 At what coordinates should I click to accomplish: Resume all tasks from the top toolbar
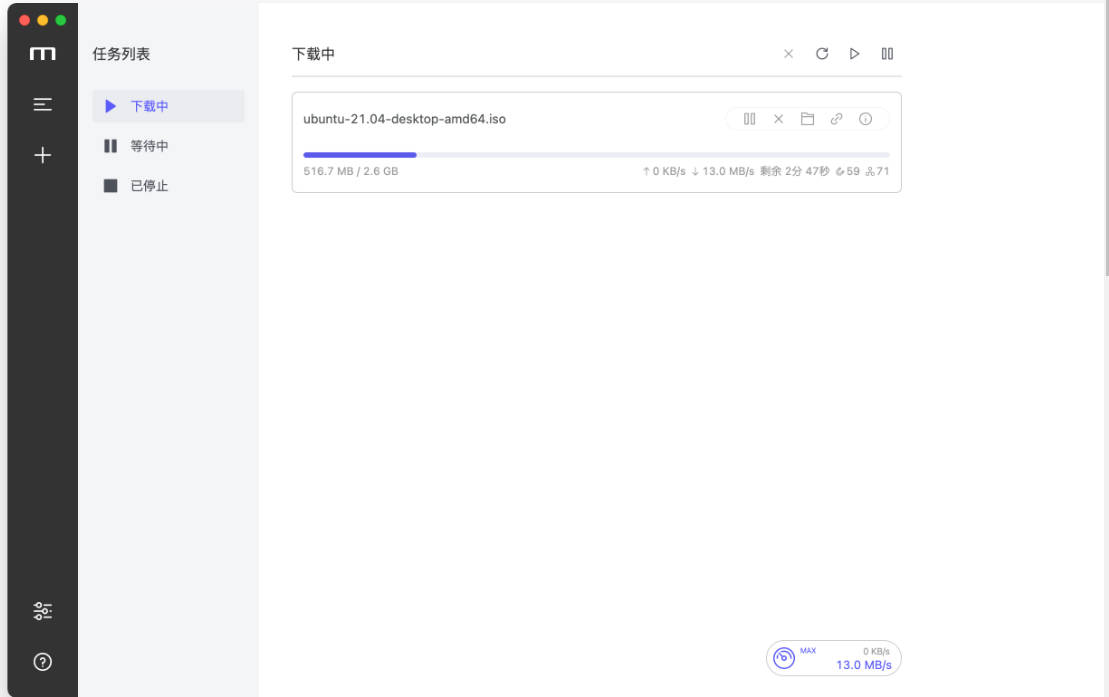pos(854,54)
